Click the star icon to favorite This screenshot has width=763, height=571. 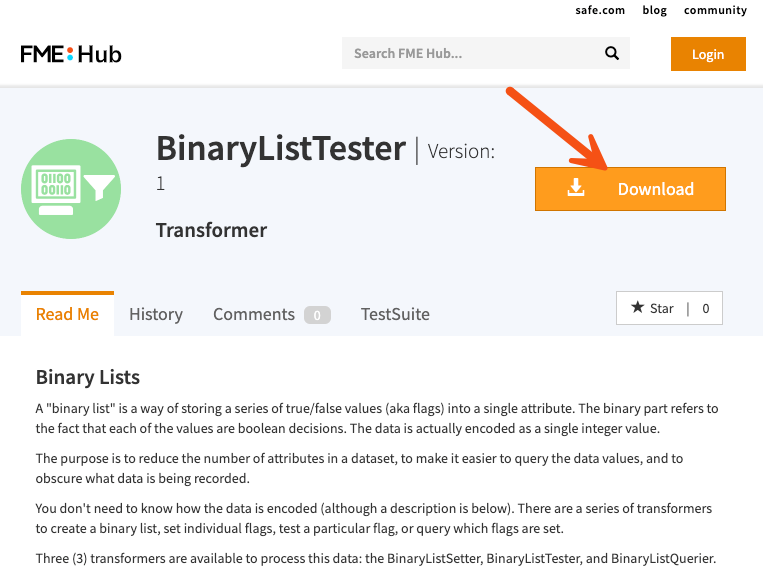pyautogui.click(x=638, y=308)
